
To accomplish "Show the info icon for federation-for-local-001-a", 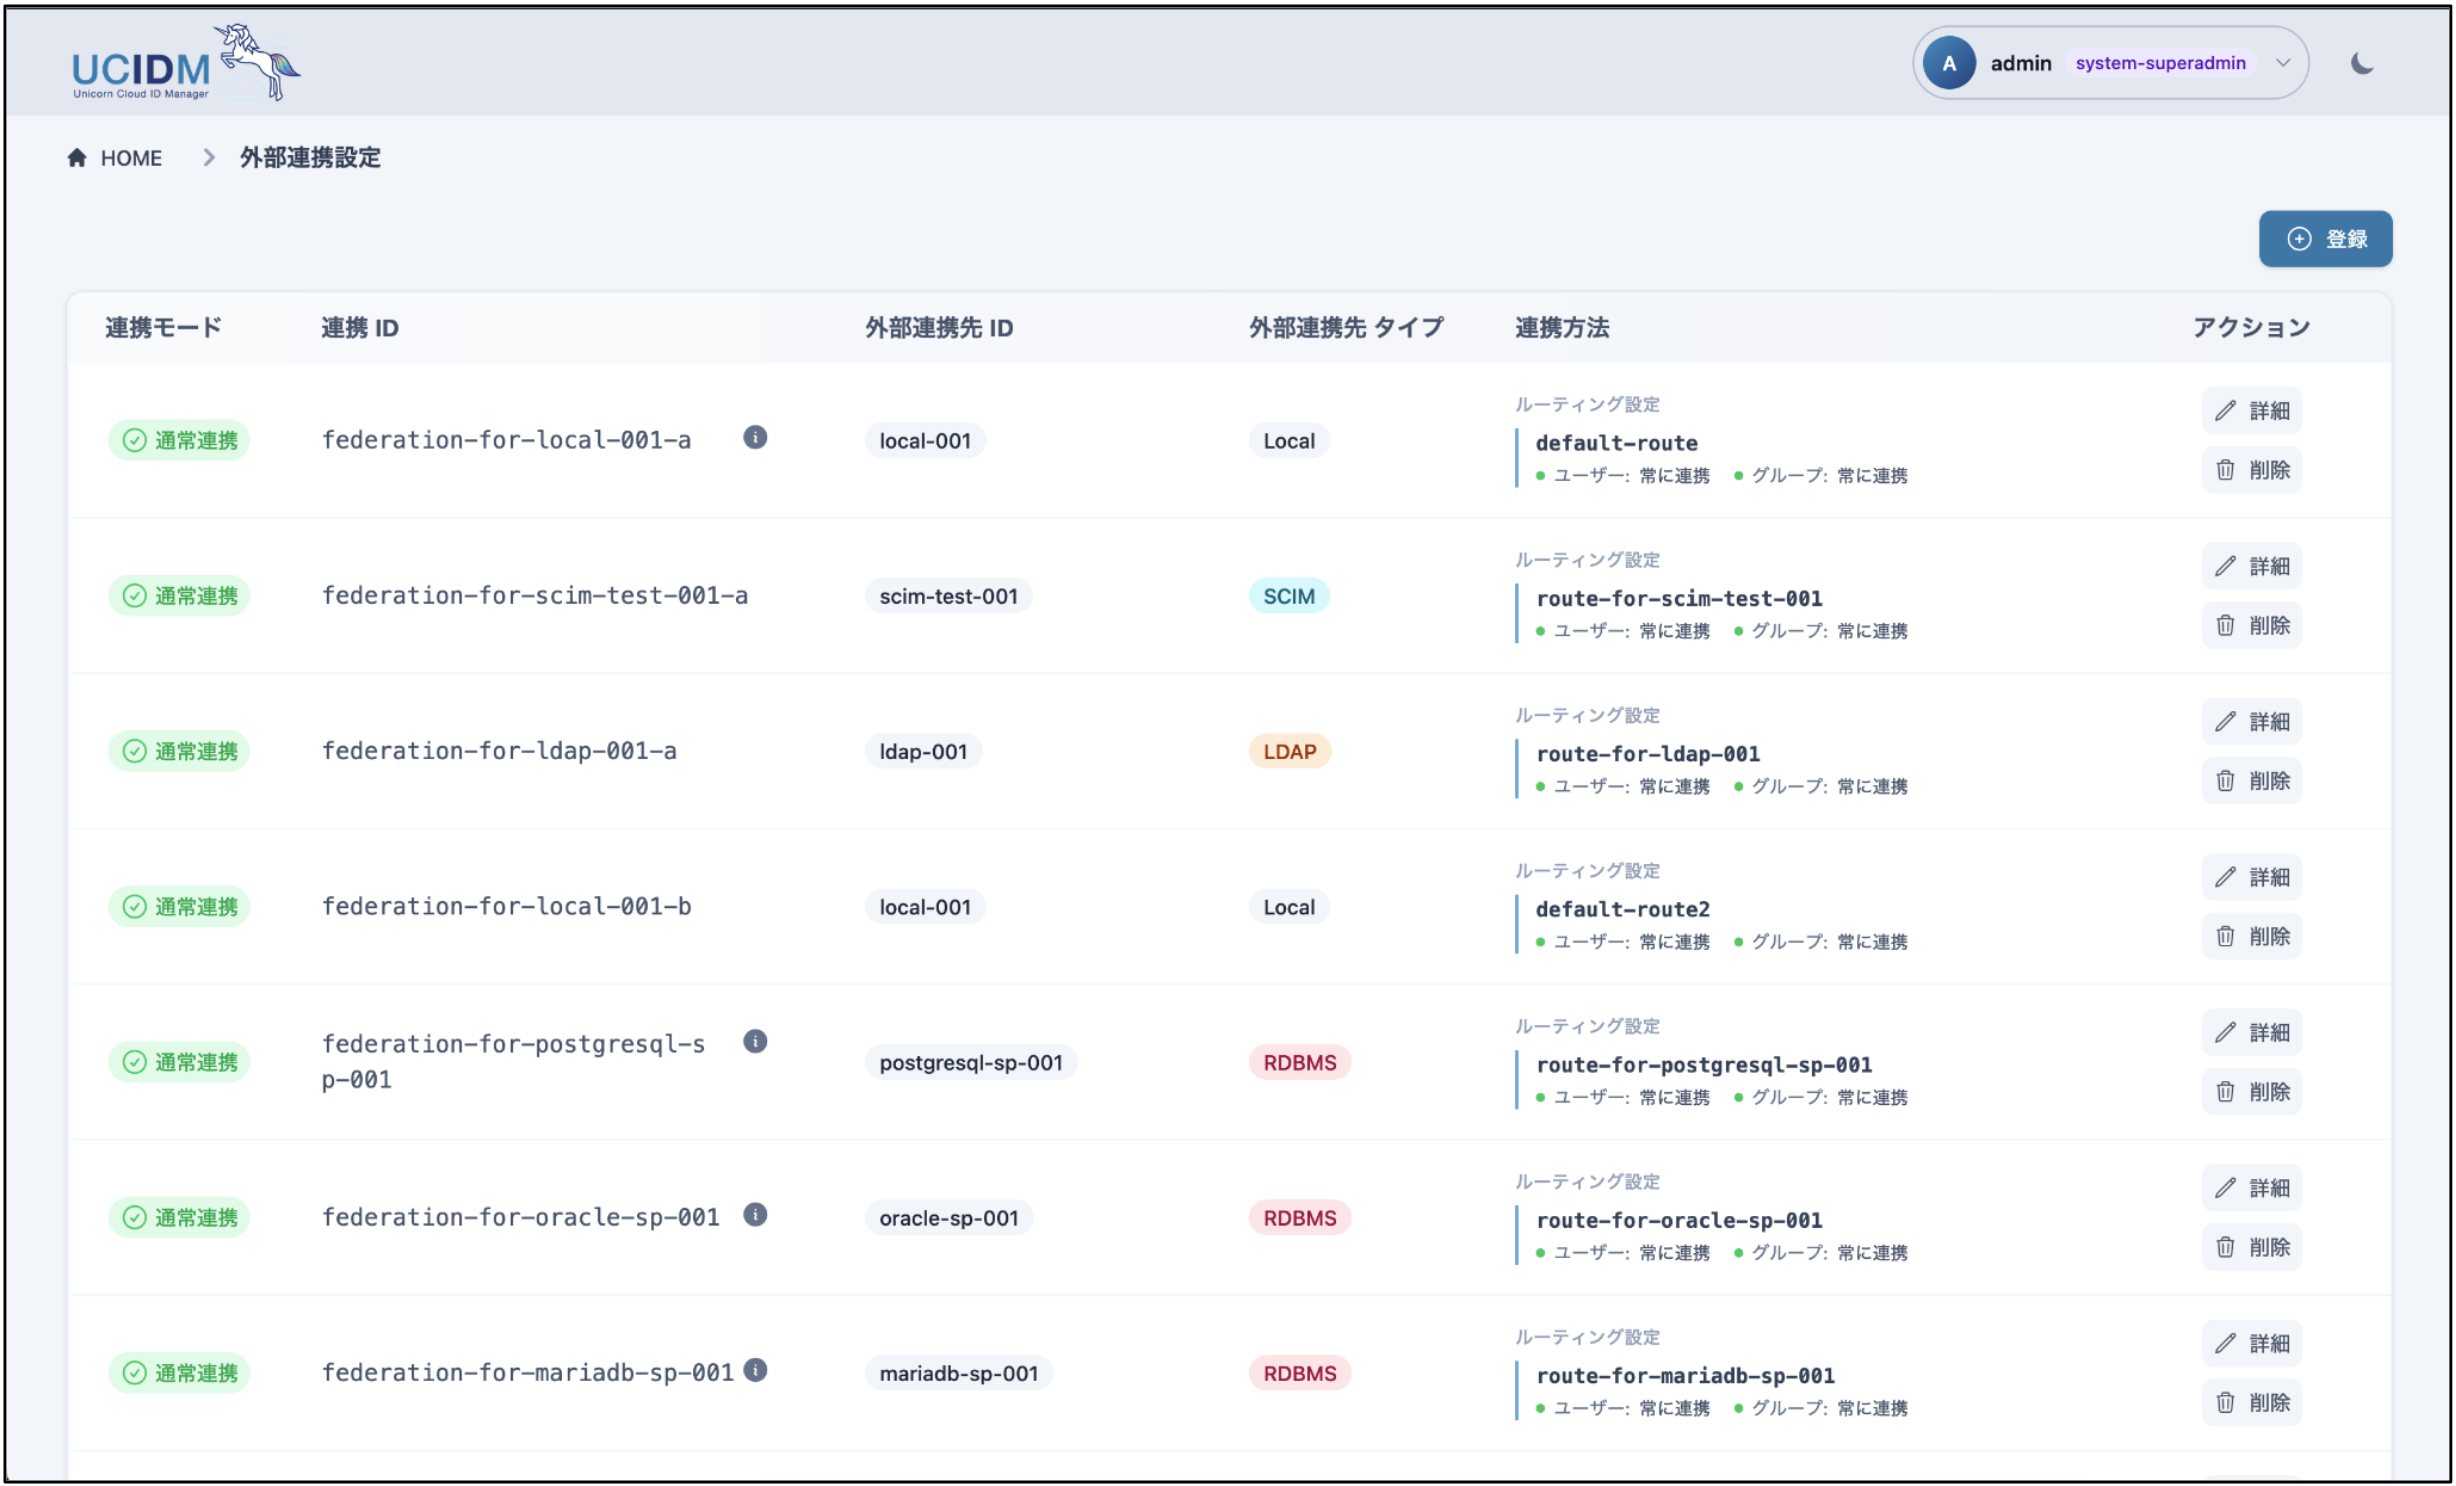I will [x=755, y=437].
